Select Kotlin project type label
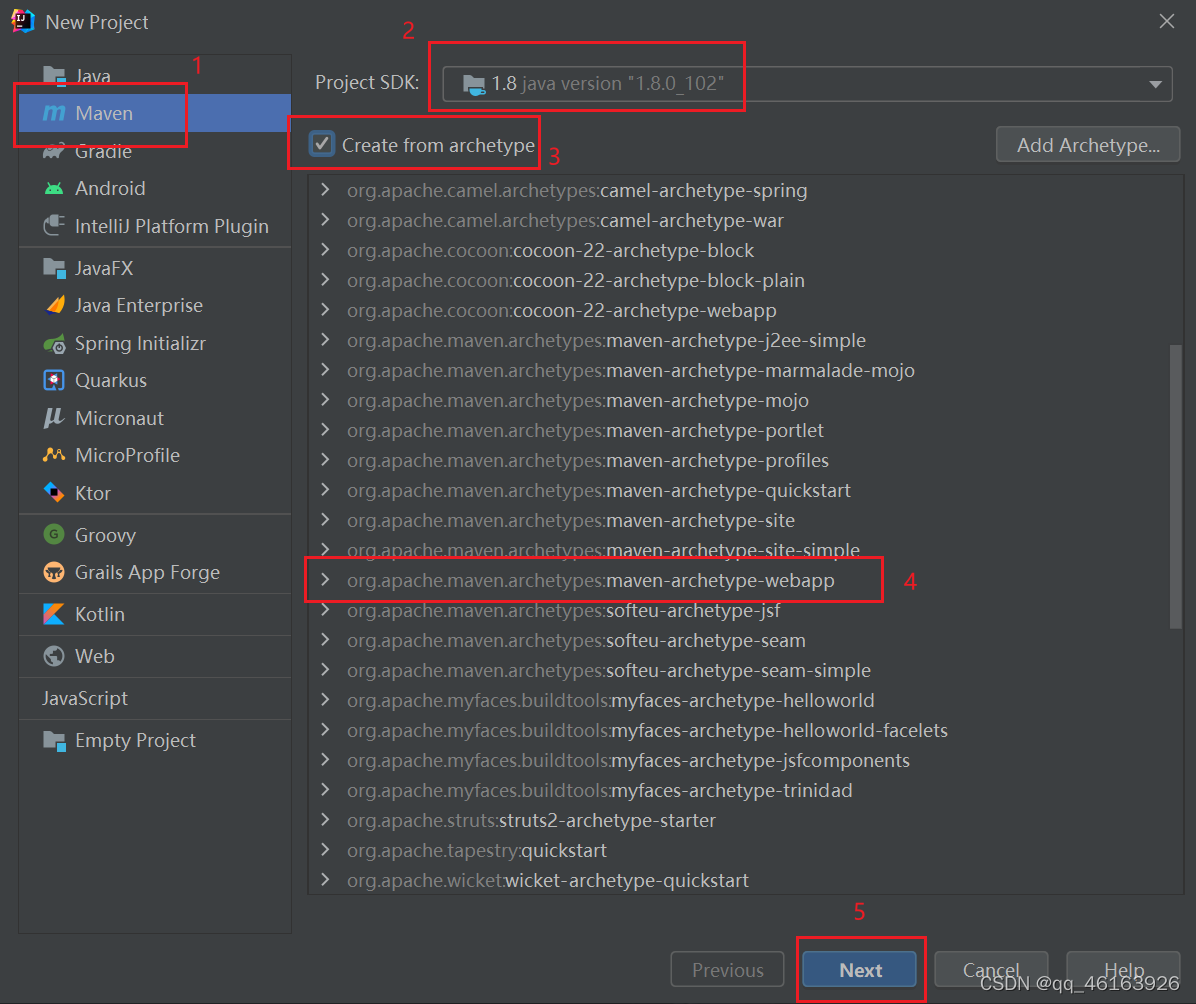This screenshot has width=1196, height=1004. pos(99,614)
